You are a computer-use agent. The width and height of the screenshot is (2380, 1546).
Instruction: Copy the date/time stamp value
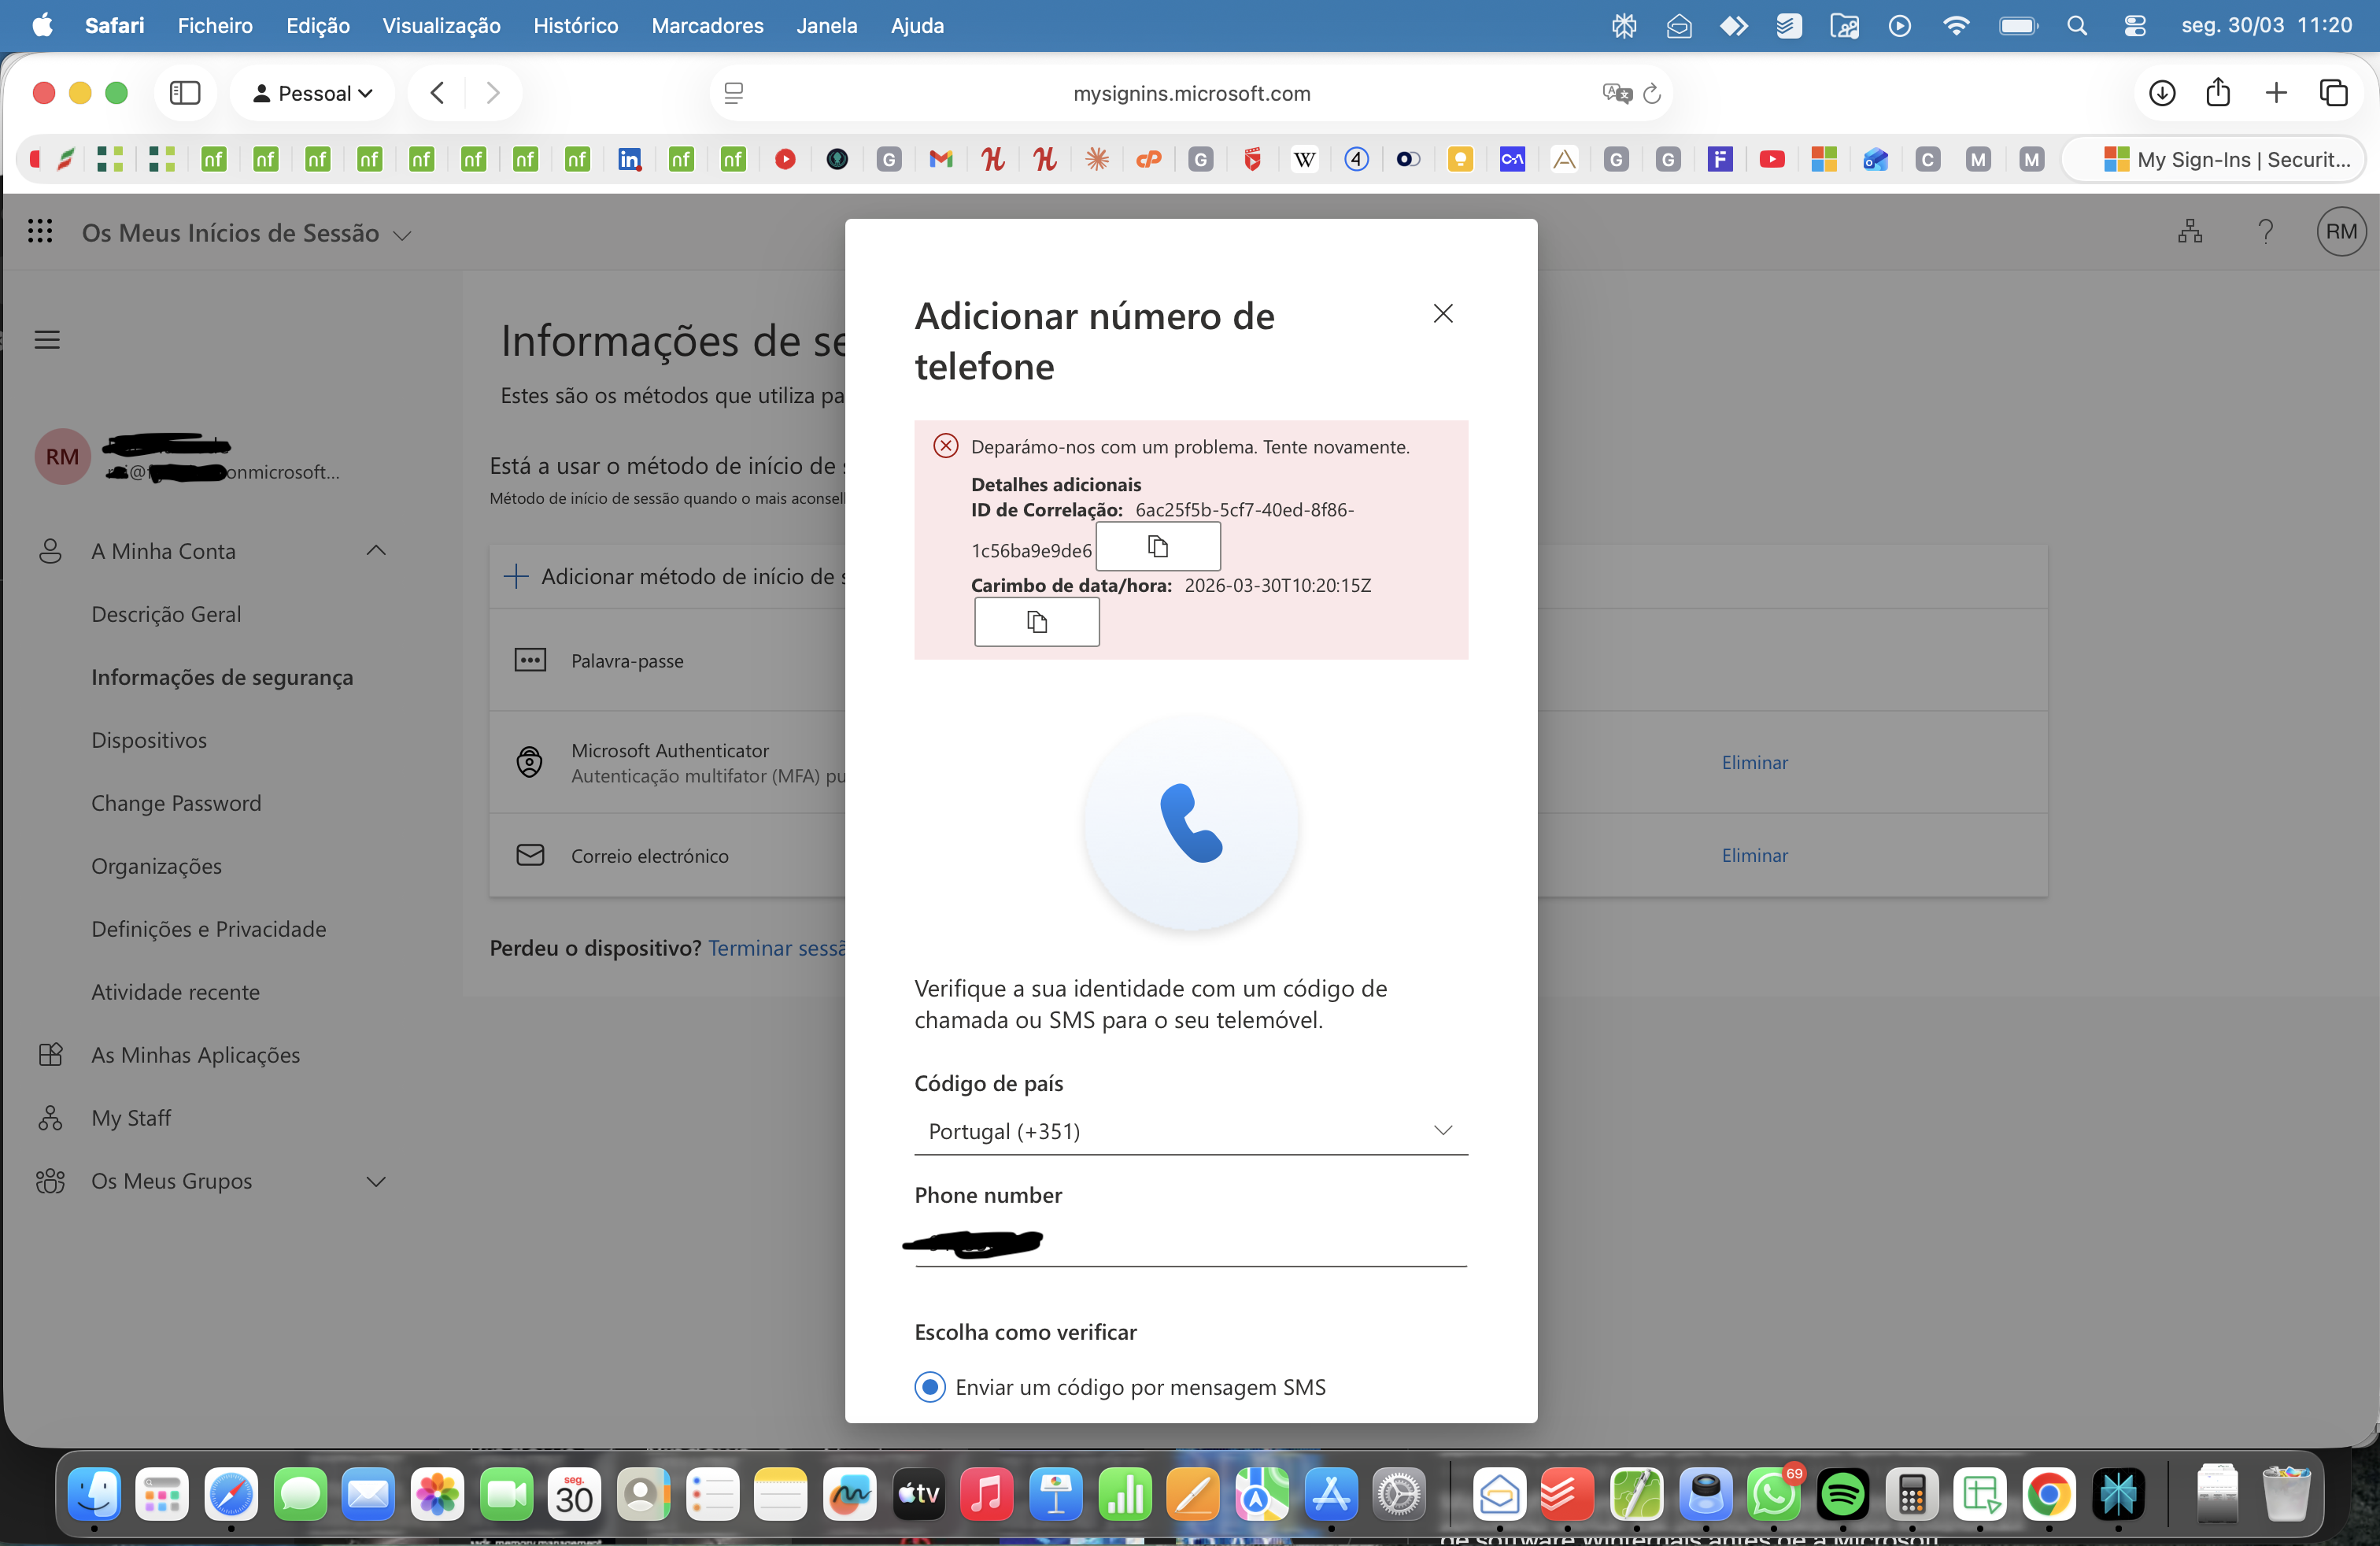(1036, 622)
